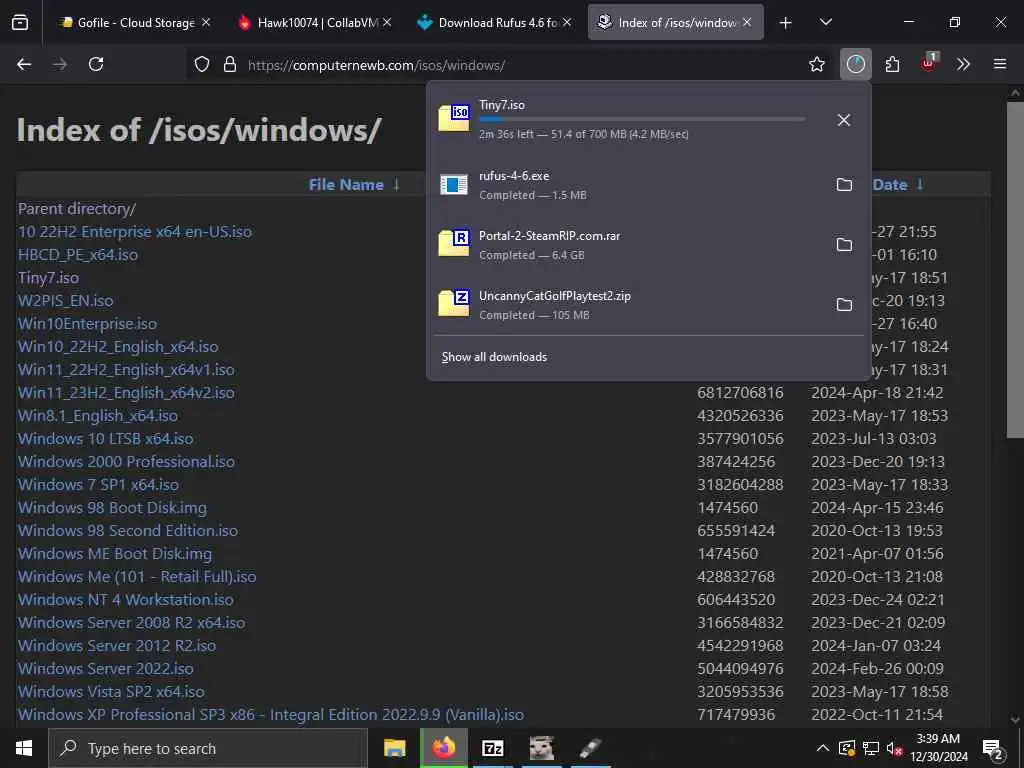Open Windows 10 LTSB x64.iso link
The height and width of the screenshot is (768, 1024).
pos(106,438)
